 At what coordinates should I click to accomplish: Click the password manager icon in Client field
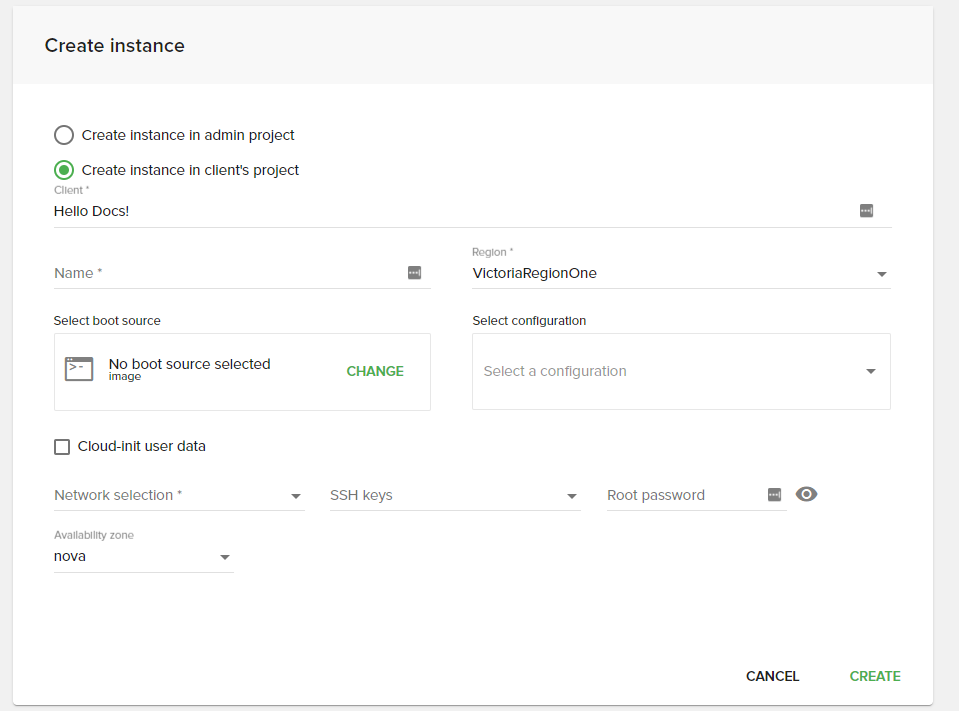click(x=866, y=211)
